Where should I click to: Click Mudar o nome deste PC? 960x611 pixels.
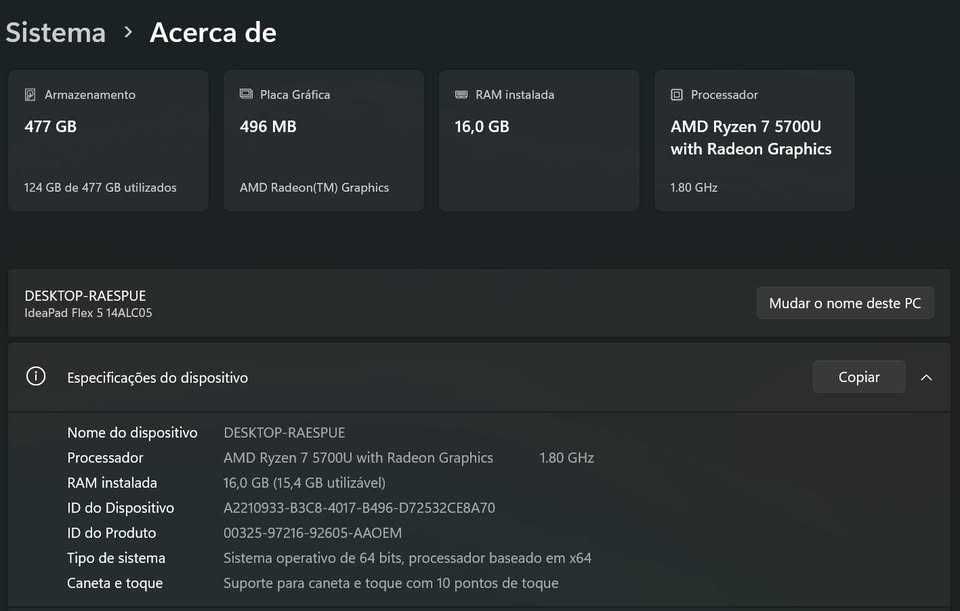coord(845,303)
